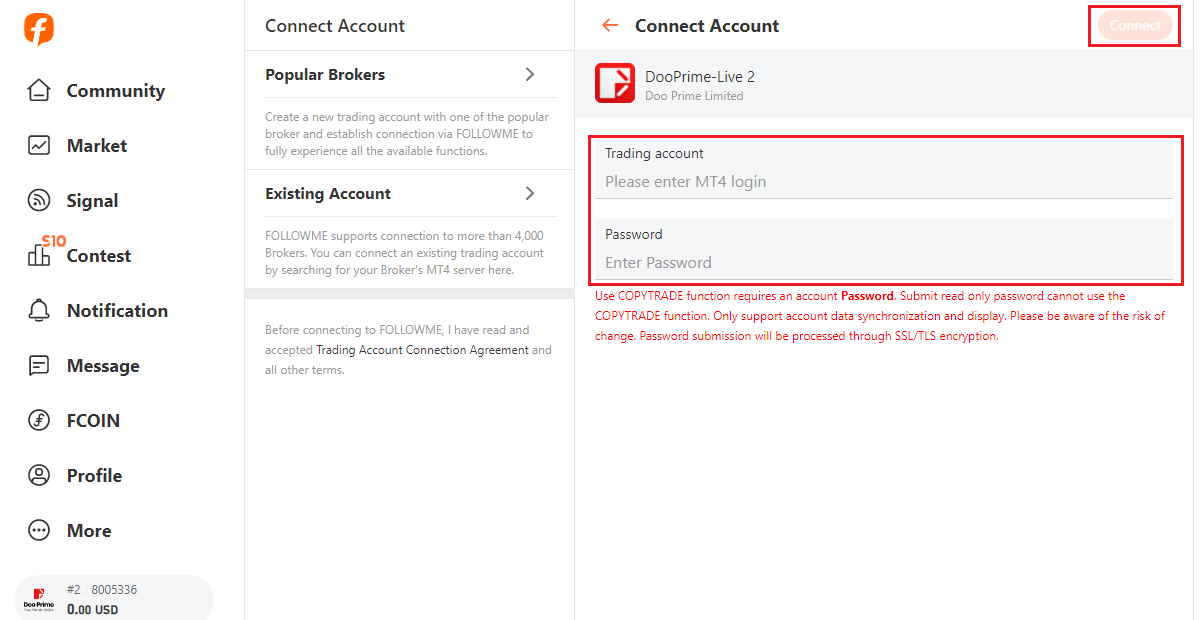Click the FCOIN coin icon
1200x620 pixels.
[x=39, y=421]
